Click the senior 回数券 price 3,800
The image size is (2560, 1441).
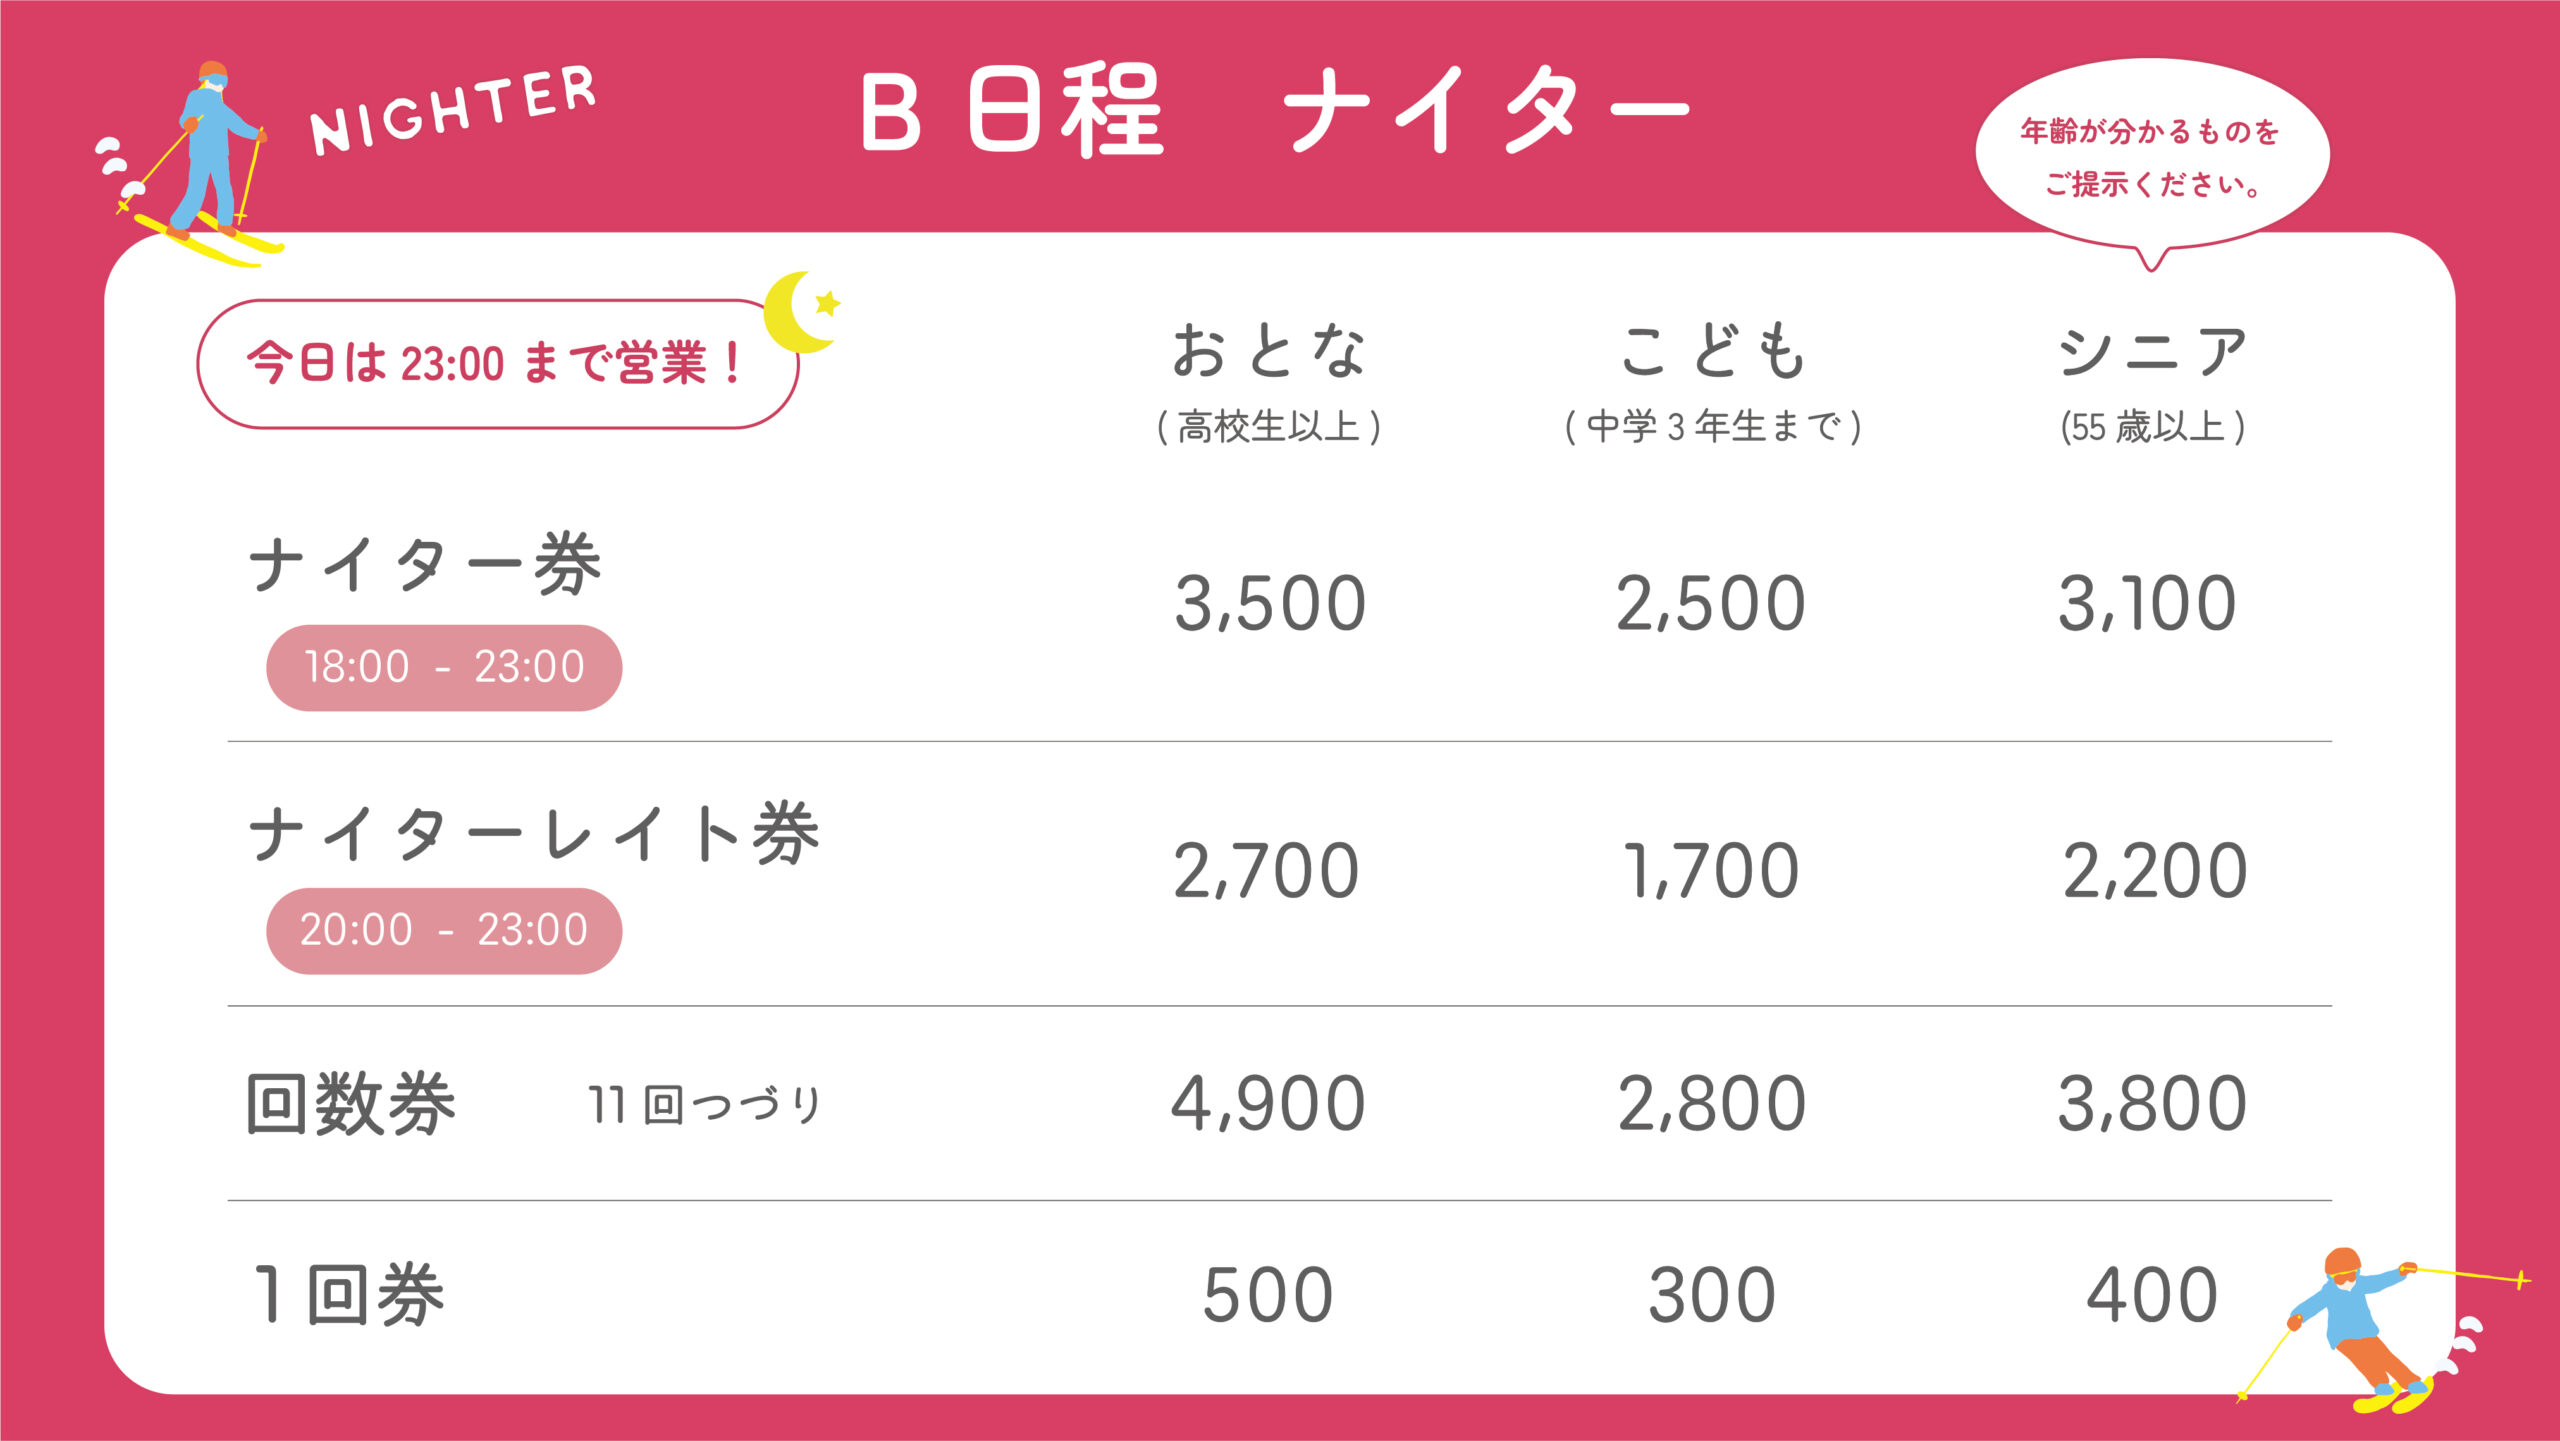[2152, 1104]
